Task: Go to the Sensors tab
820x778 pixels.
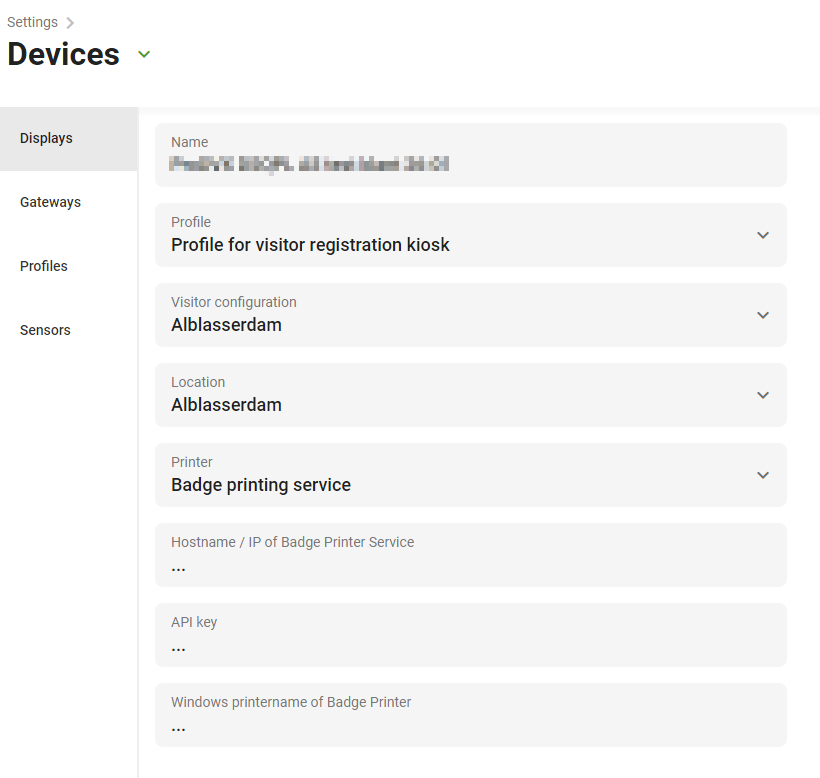Action: [x=45, y=330]
